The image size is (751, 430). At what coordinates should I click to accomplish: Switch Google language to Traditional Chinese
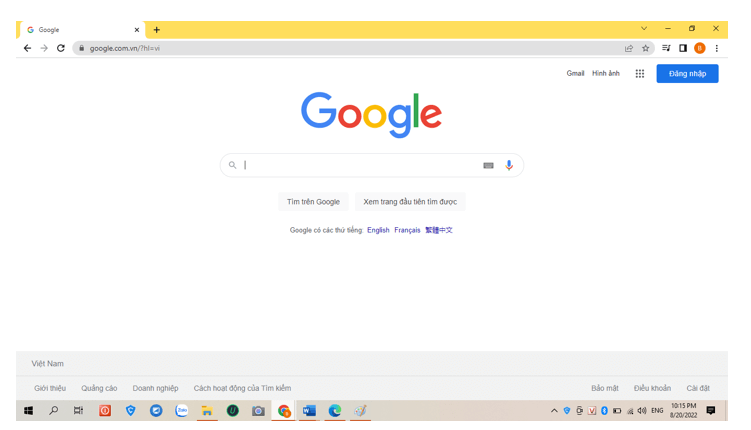[x=439, y=230]
